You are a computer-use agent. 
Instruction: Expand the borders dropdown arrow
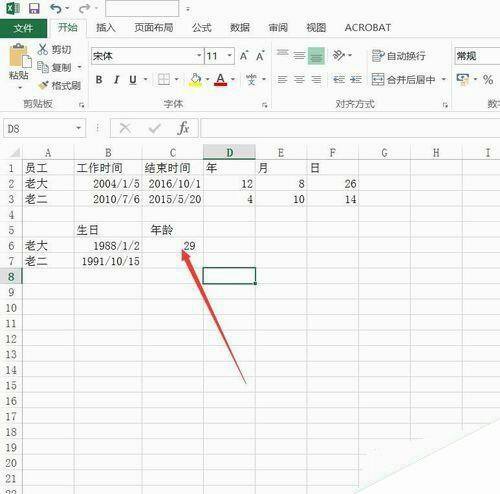(177, 80)
